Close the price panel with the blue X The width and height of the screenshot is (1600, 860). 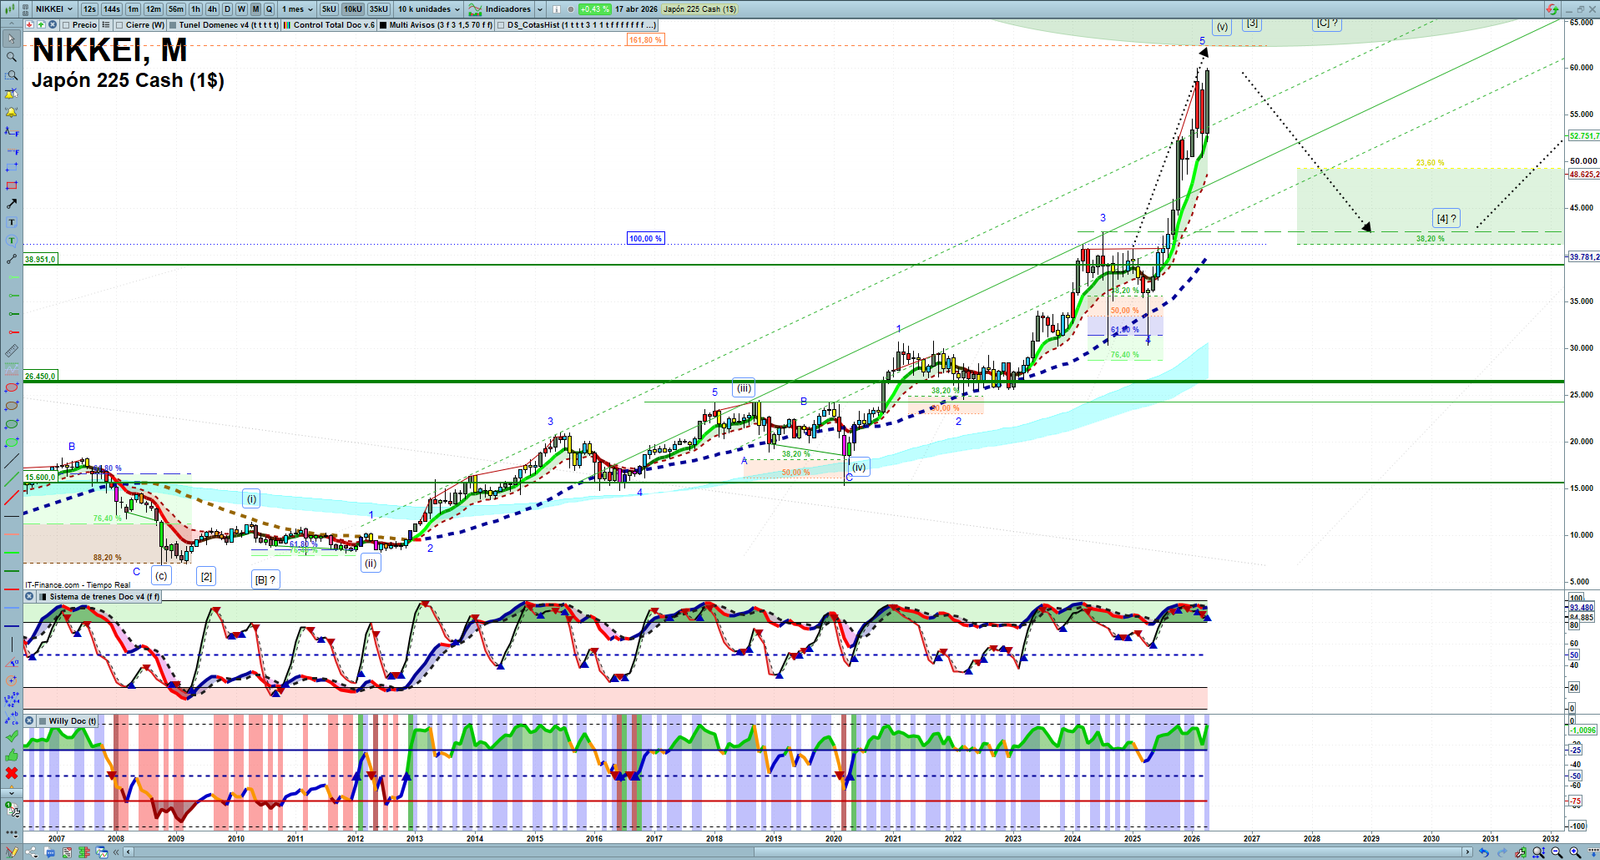(52, 25)
